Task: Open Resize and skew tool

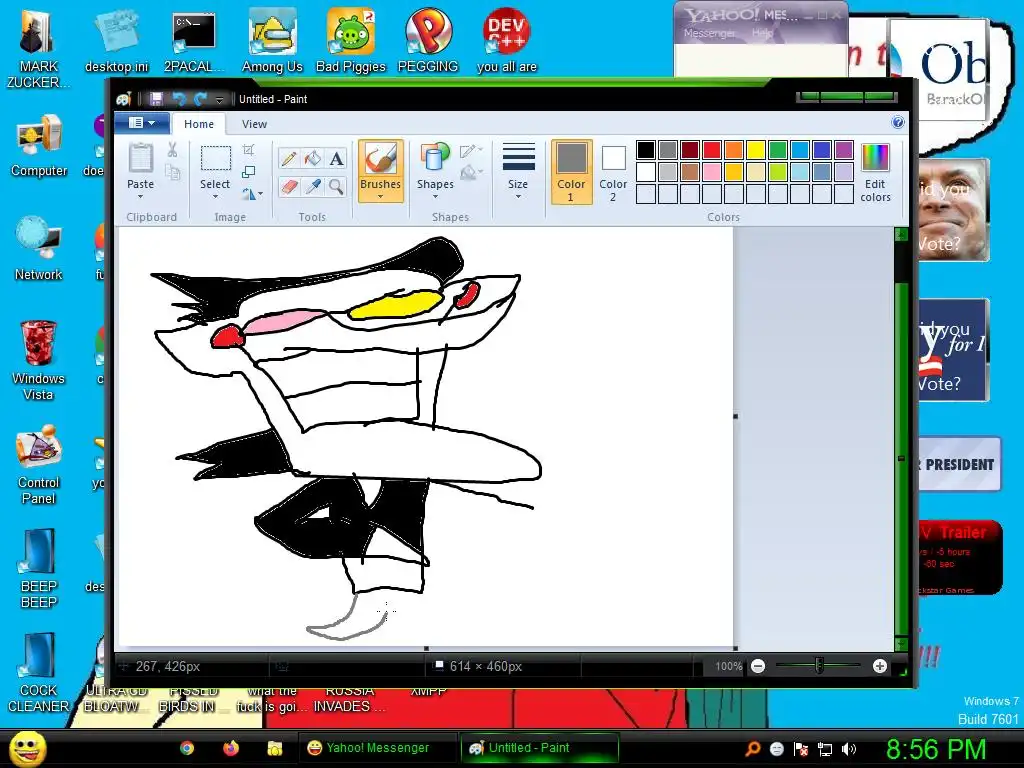Action: point(248,172)
